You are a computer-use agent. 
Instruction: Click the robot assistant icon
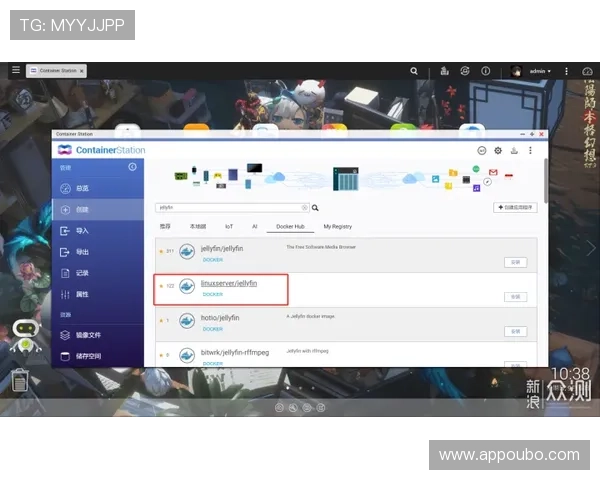coord(25,337)
